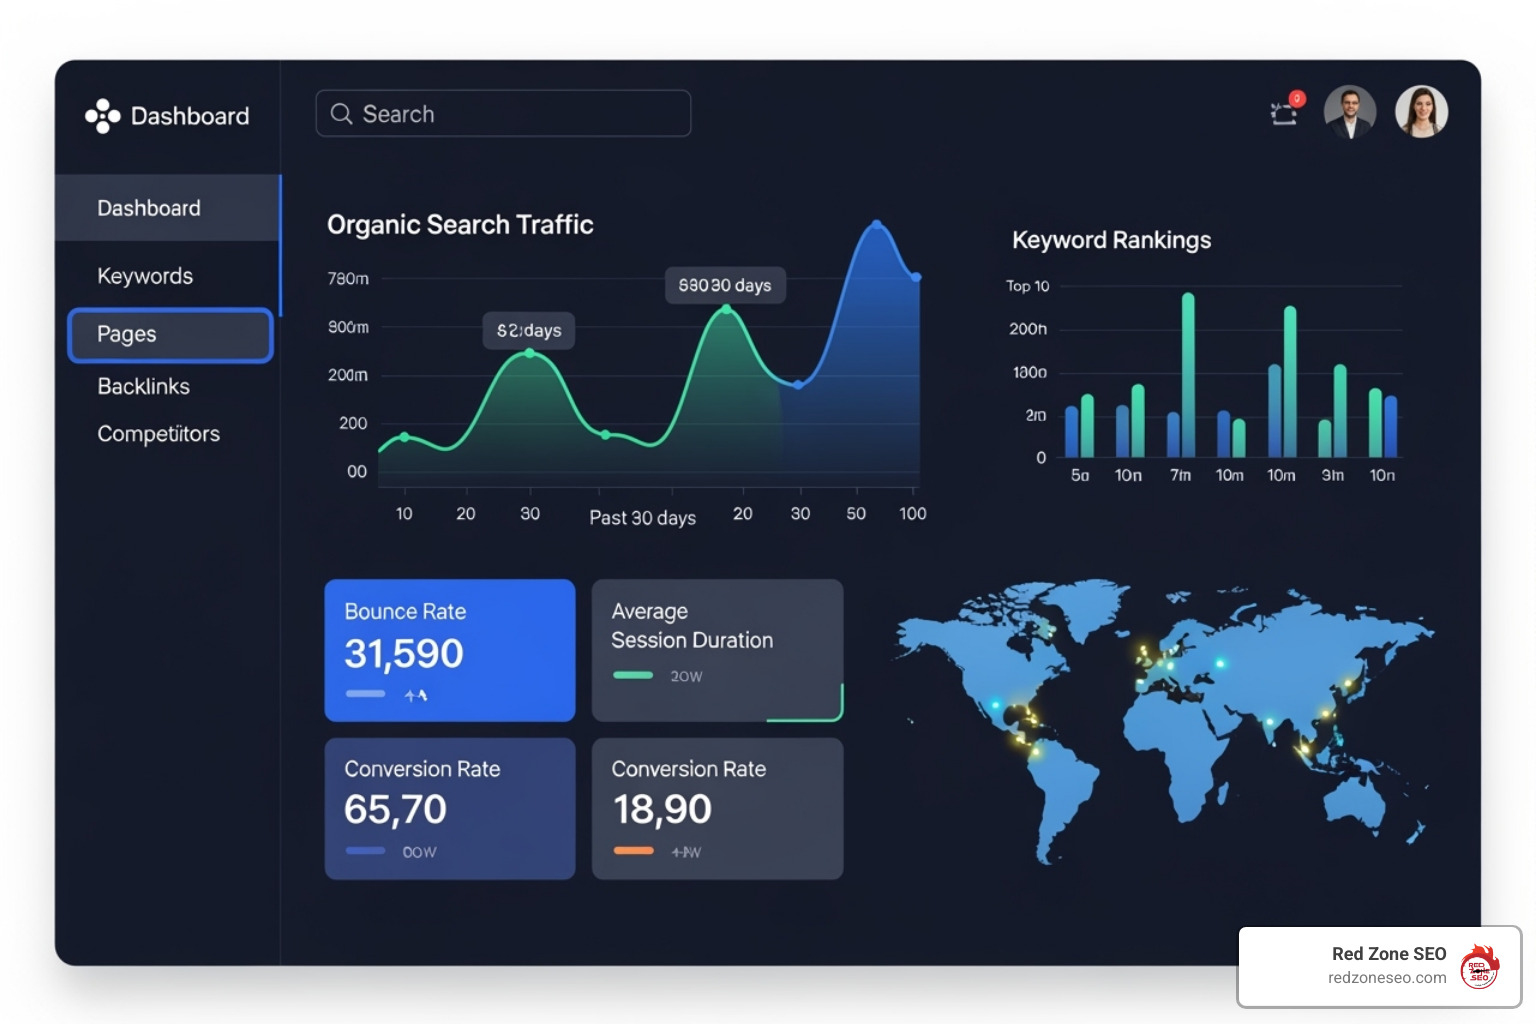This screenshot has height=1024, width=1536.
Task: Click the '3m' bar chart label
Action: pyautogui.click(x=1332, y=475)
